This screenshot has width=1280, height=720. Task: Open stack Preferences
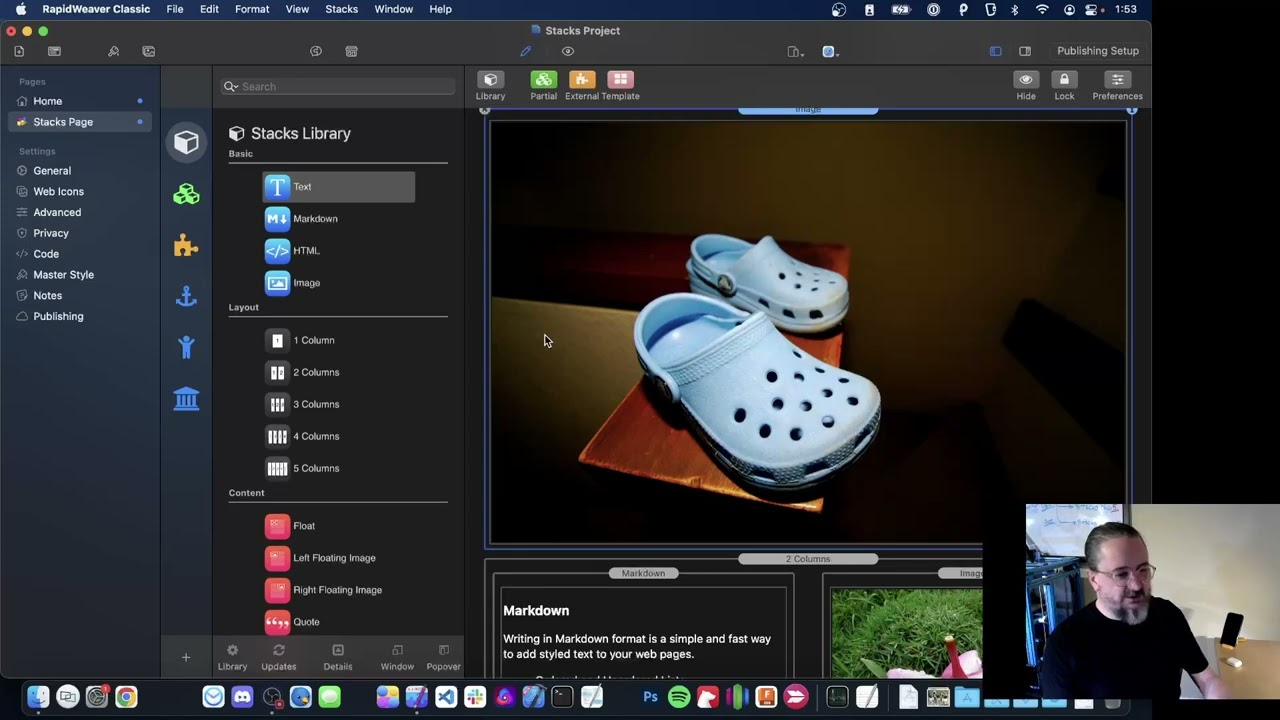(1117, 86)
